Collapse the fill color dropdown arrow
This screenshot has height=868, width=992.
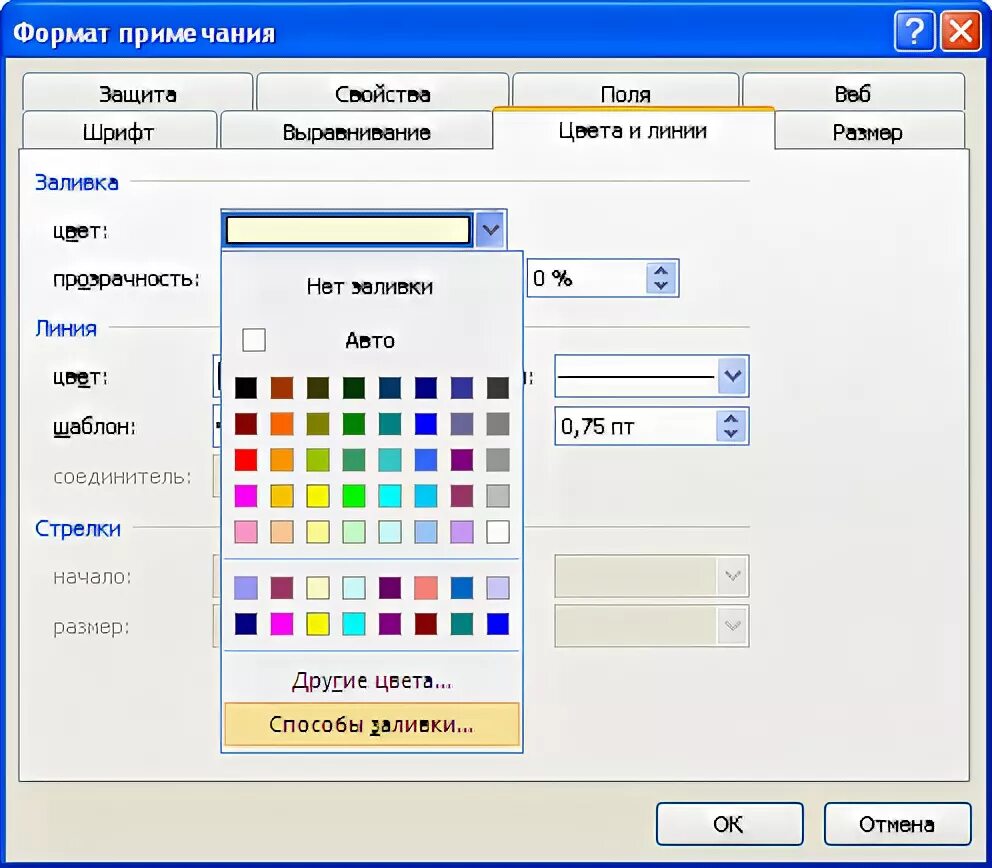point(490,229)
